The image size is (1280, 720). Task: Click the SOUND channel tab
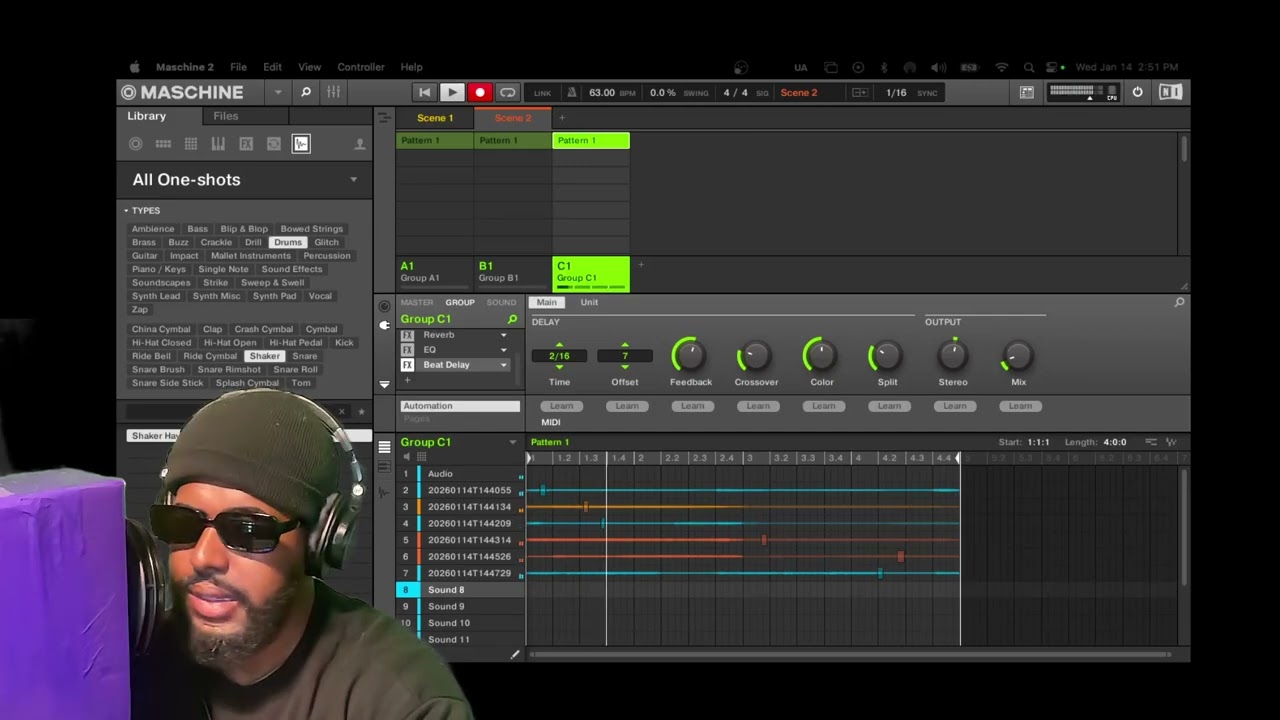point(501,302)
